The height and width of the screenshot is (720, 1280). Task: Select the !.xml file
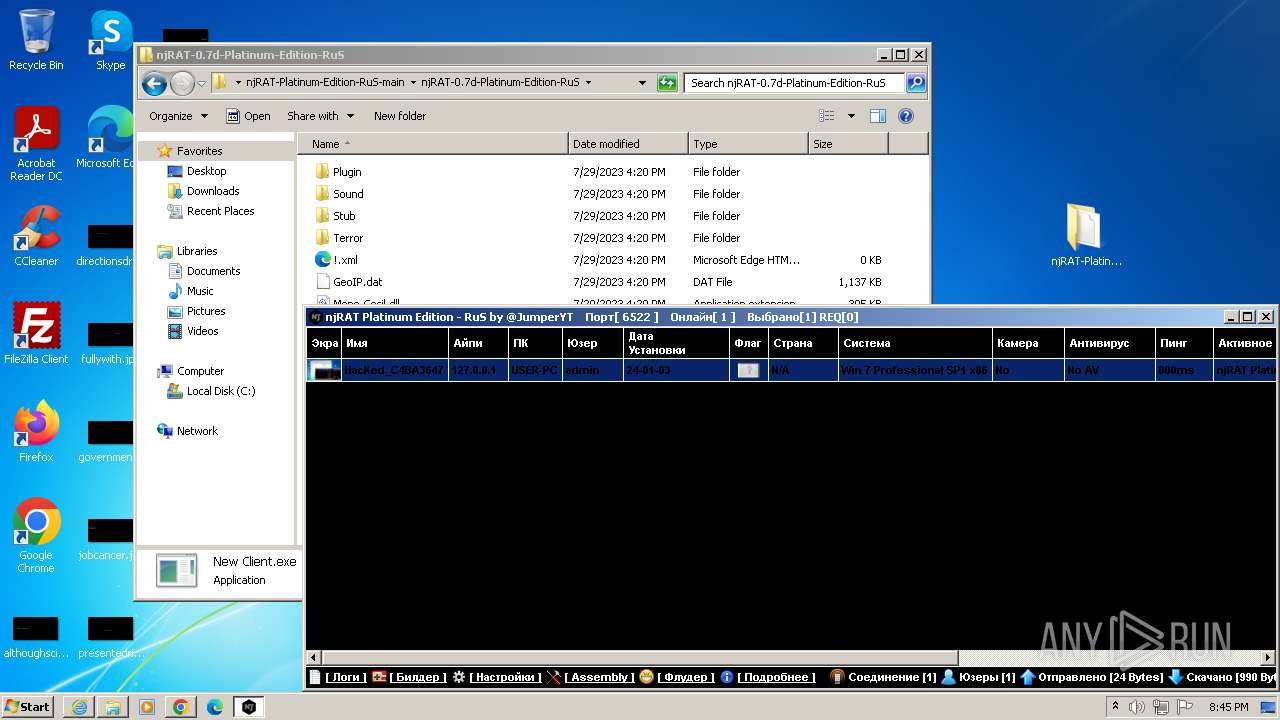coord(345,260)
